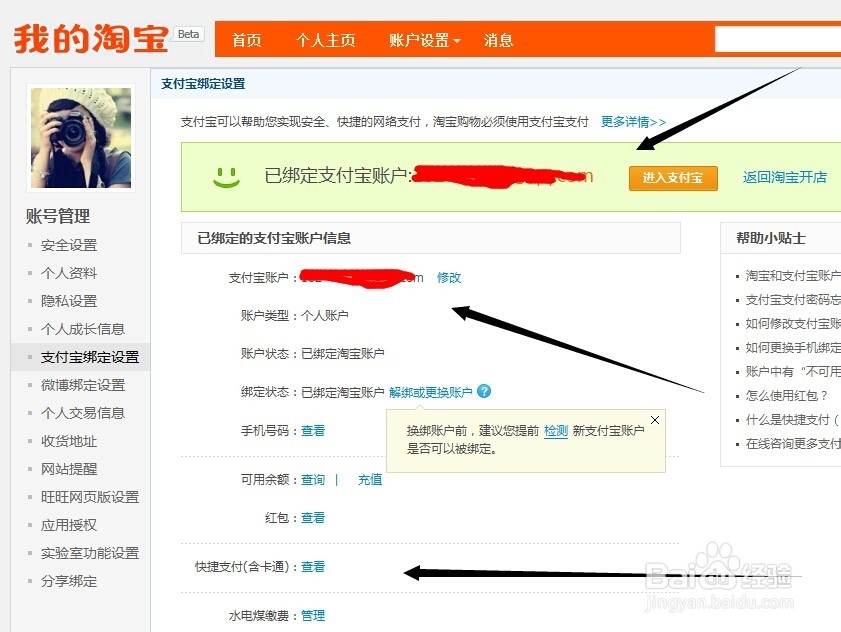
Task: Open 消息 in the top navigation
Action: (498, 40)
